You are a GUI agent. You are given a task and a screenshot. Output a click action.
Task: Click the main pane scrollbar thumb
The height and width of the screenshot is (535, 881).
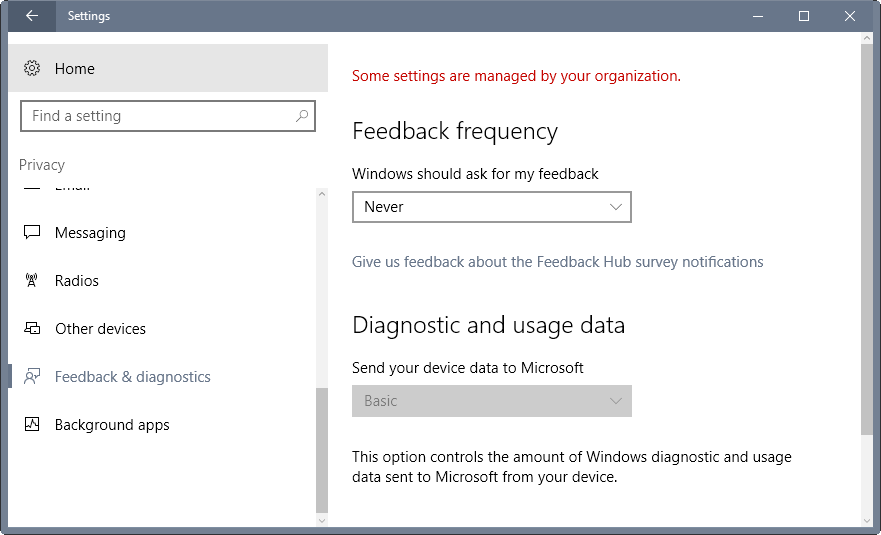866,239
